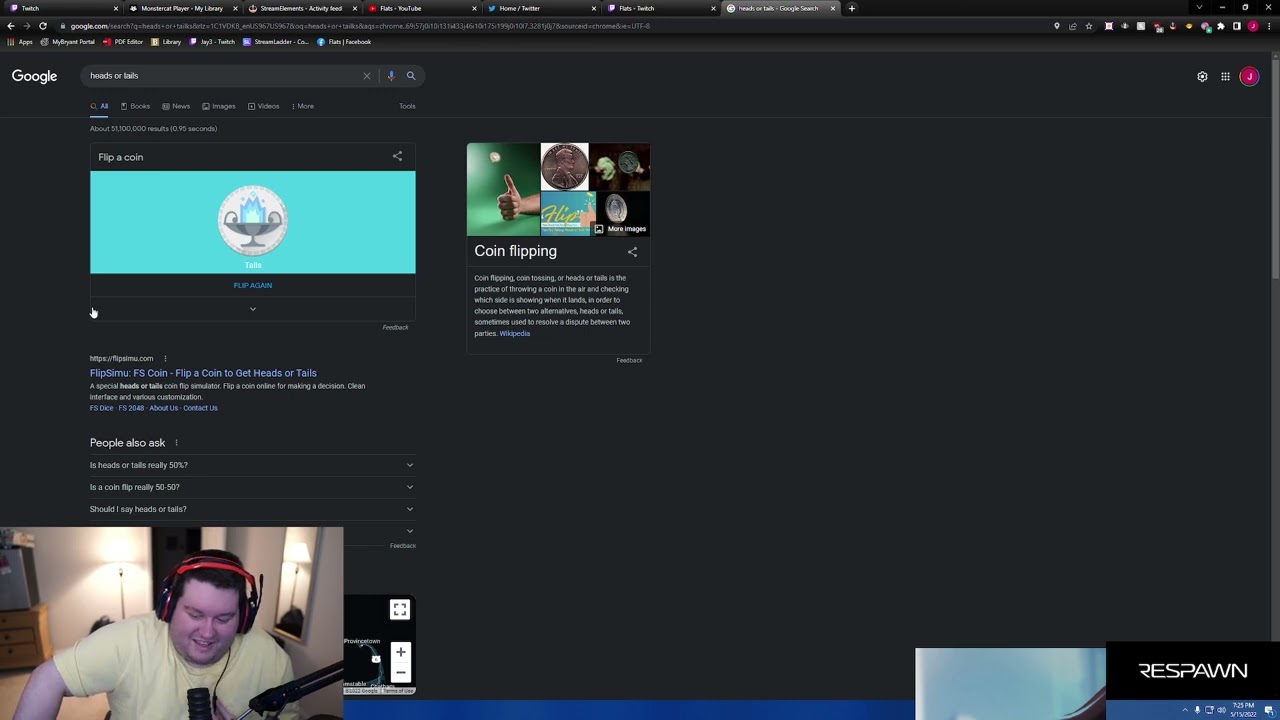
Task: Switch to Videos results tab
Action: pos(264,106)
